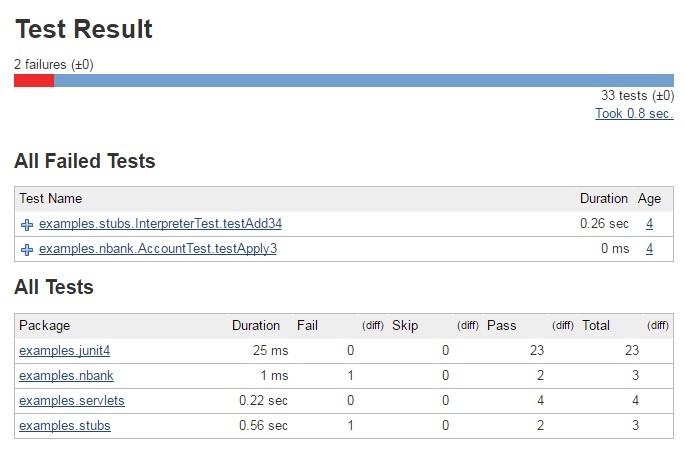Sort All Tests by Package column header
685x450 pixels.
[x=45, y=325]
